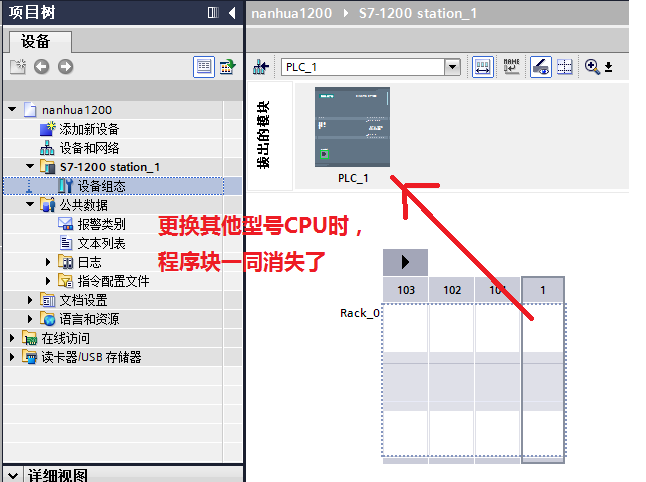Collapse the project tree panel arrow
Screen dimensions: 646x482
pos(232,13)
